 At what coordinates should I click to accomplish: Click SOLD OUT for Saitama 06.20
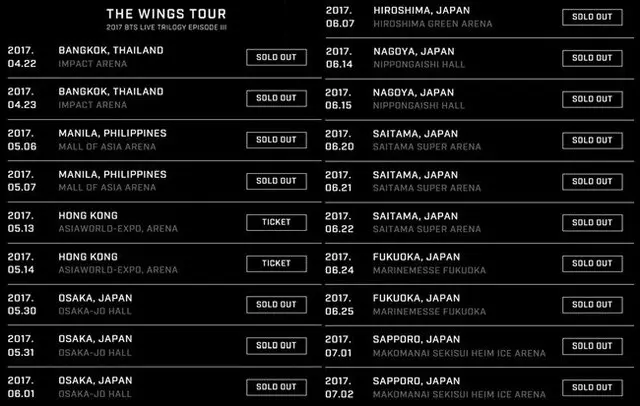point(592,140)
